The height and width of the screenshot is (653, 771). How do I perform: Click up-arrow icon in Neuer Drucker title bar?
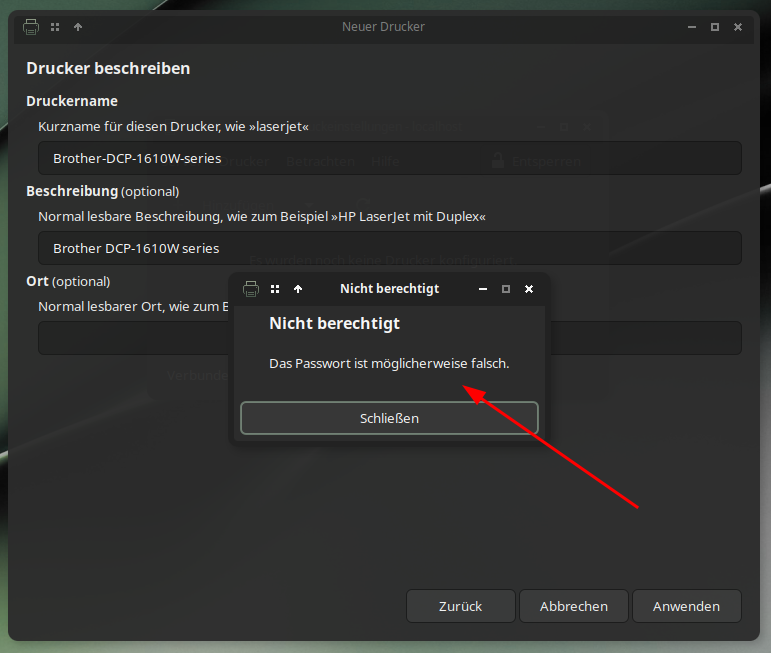coord(78,27)
